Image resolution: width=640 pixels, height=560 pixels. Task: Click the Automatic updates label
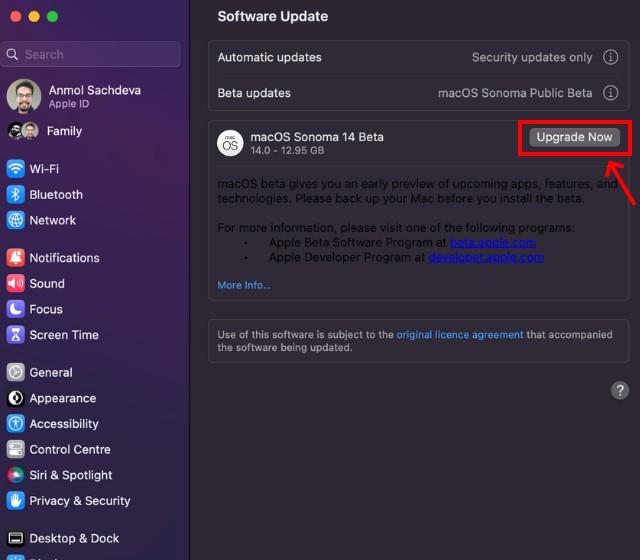coord(269,57)
